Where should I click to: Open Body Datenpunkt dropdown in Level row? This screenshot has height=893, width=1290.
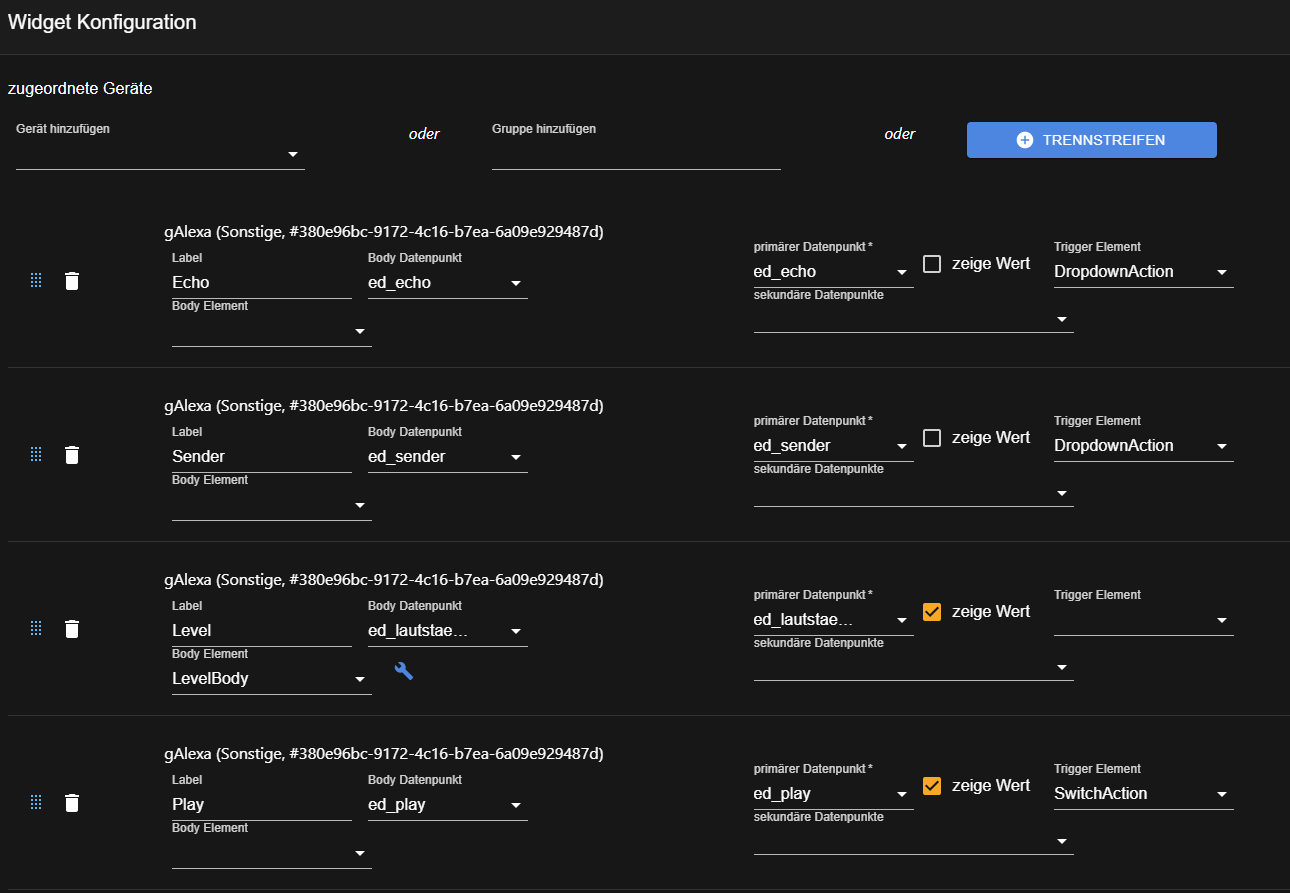[x=448, y=631]
